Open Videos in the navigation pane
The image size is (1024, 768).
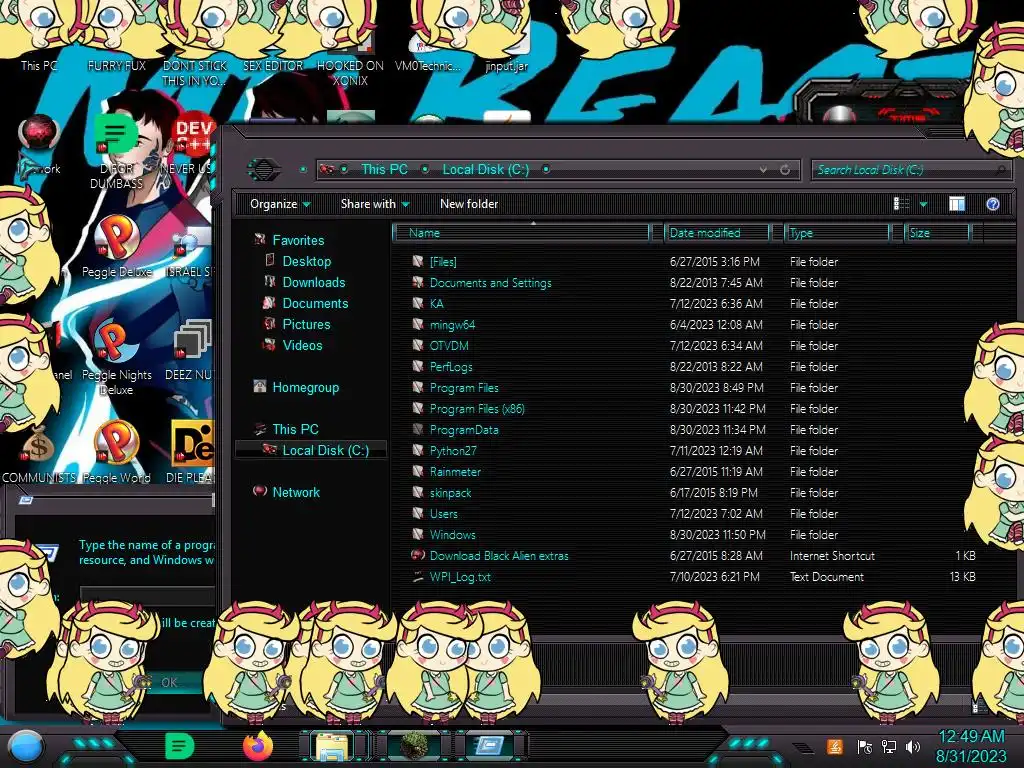302,345
